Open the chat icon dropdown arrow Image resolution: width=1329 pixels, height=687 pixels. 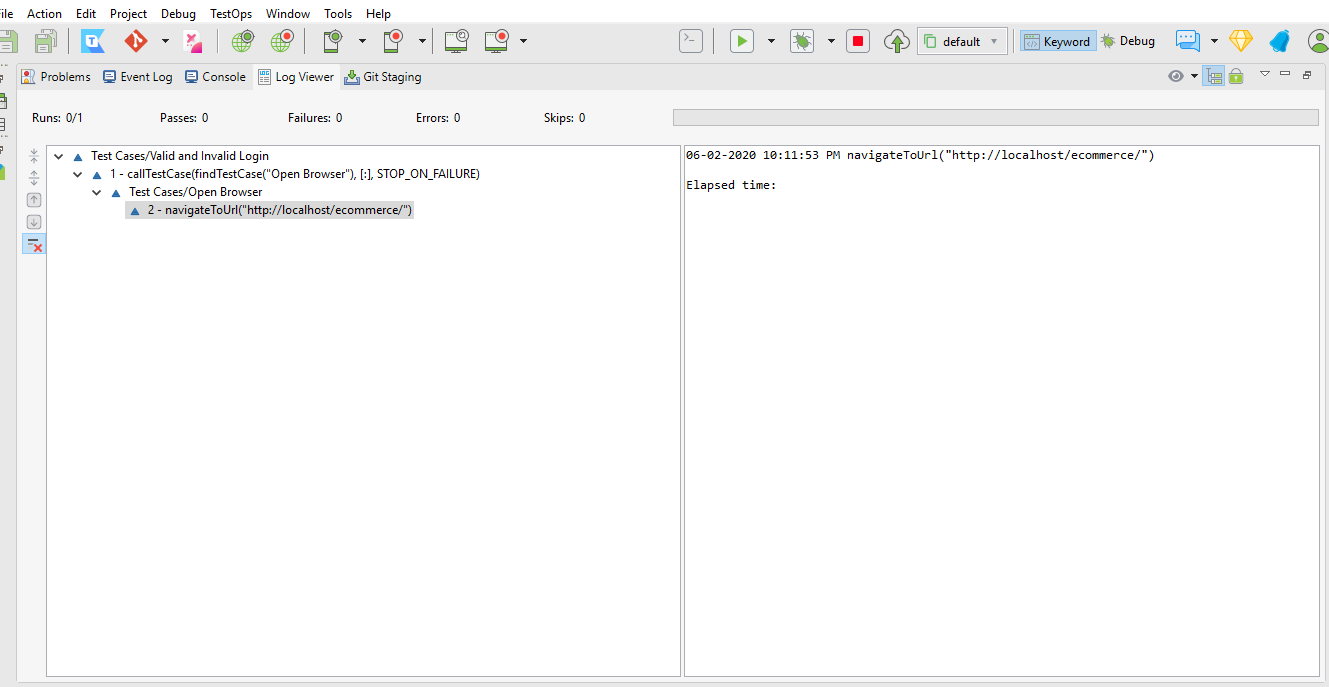(x=1214, y=42)
